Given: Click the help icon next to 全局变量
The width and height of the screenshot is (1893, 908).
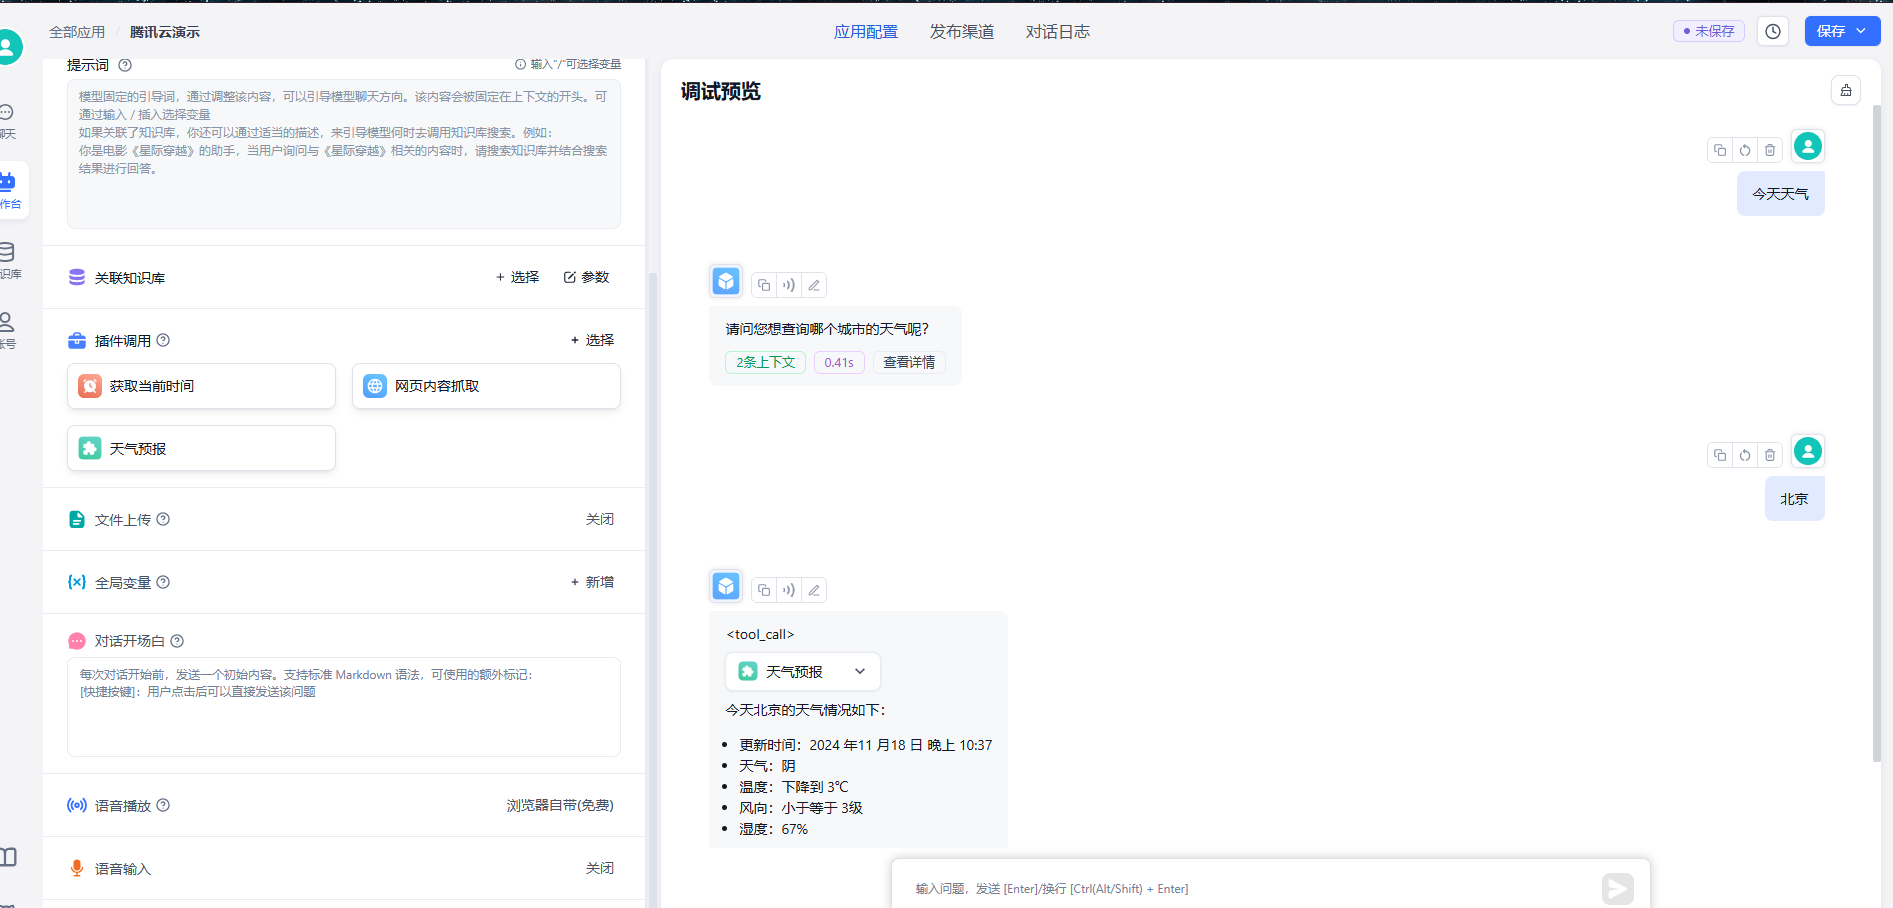Looking at the screenshot, I should (163, 582).
